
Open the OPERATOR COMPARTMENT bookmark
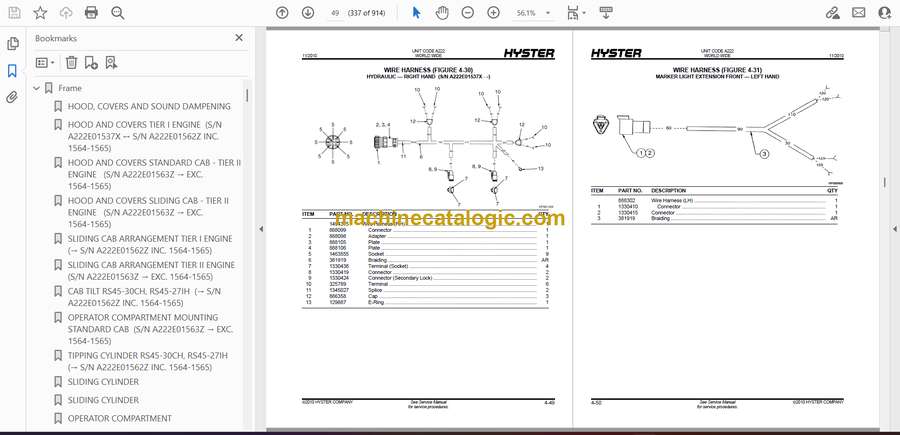click(x=120, y=418)
